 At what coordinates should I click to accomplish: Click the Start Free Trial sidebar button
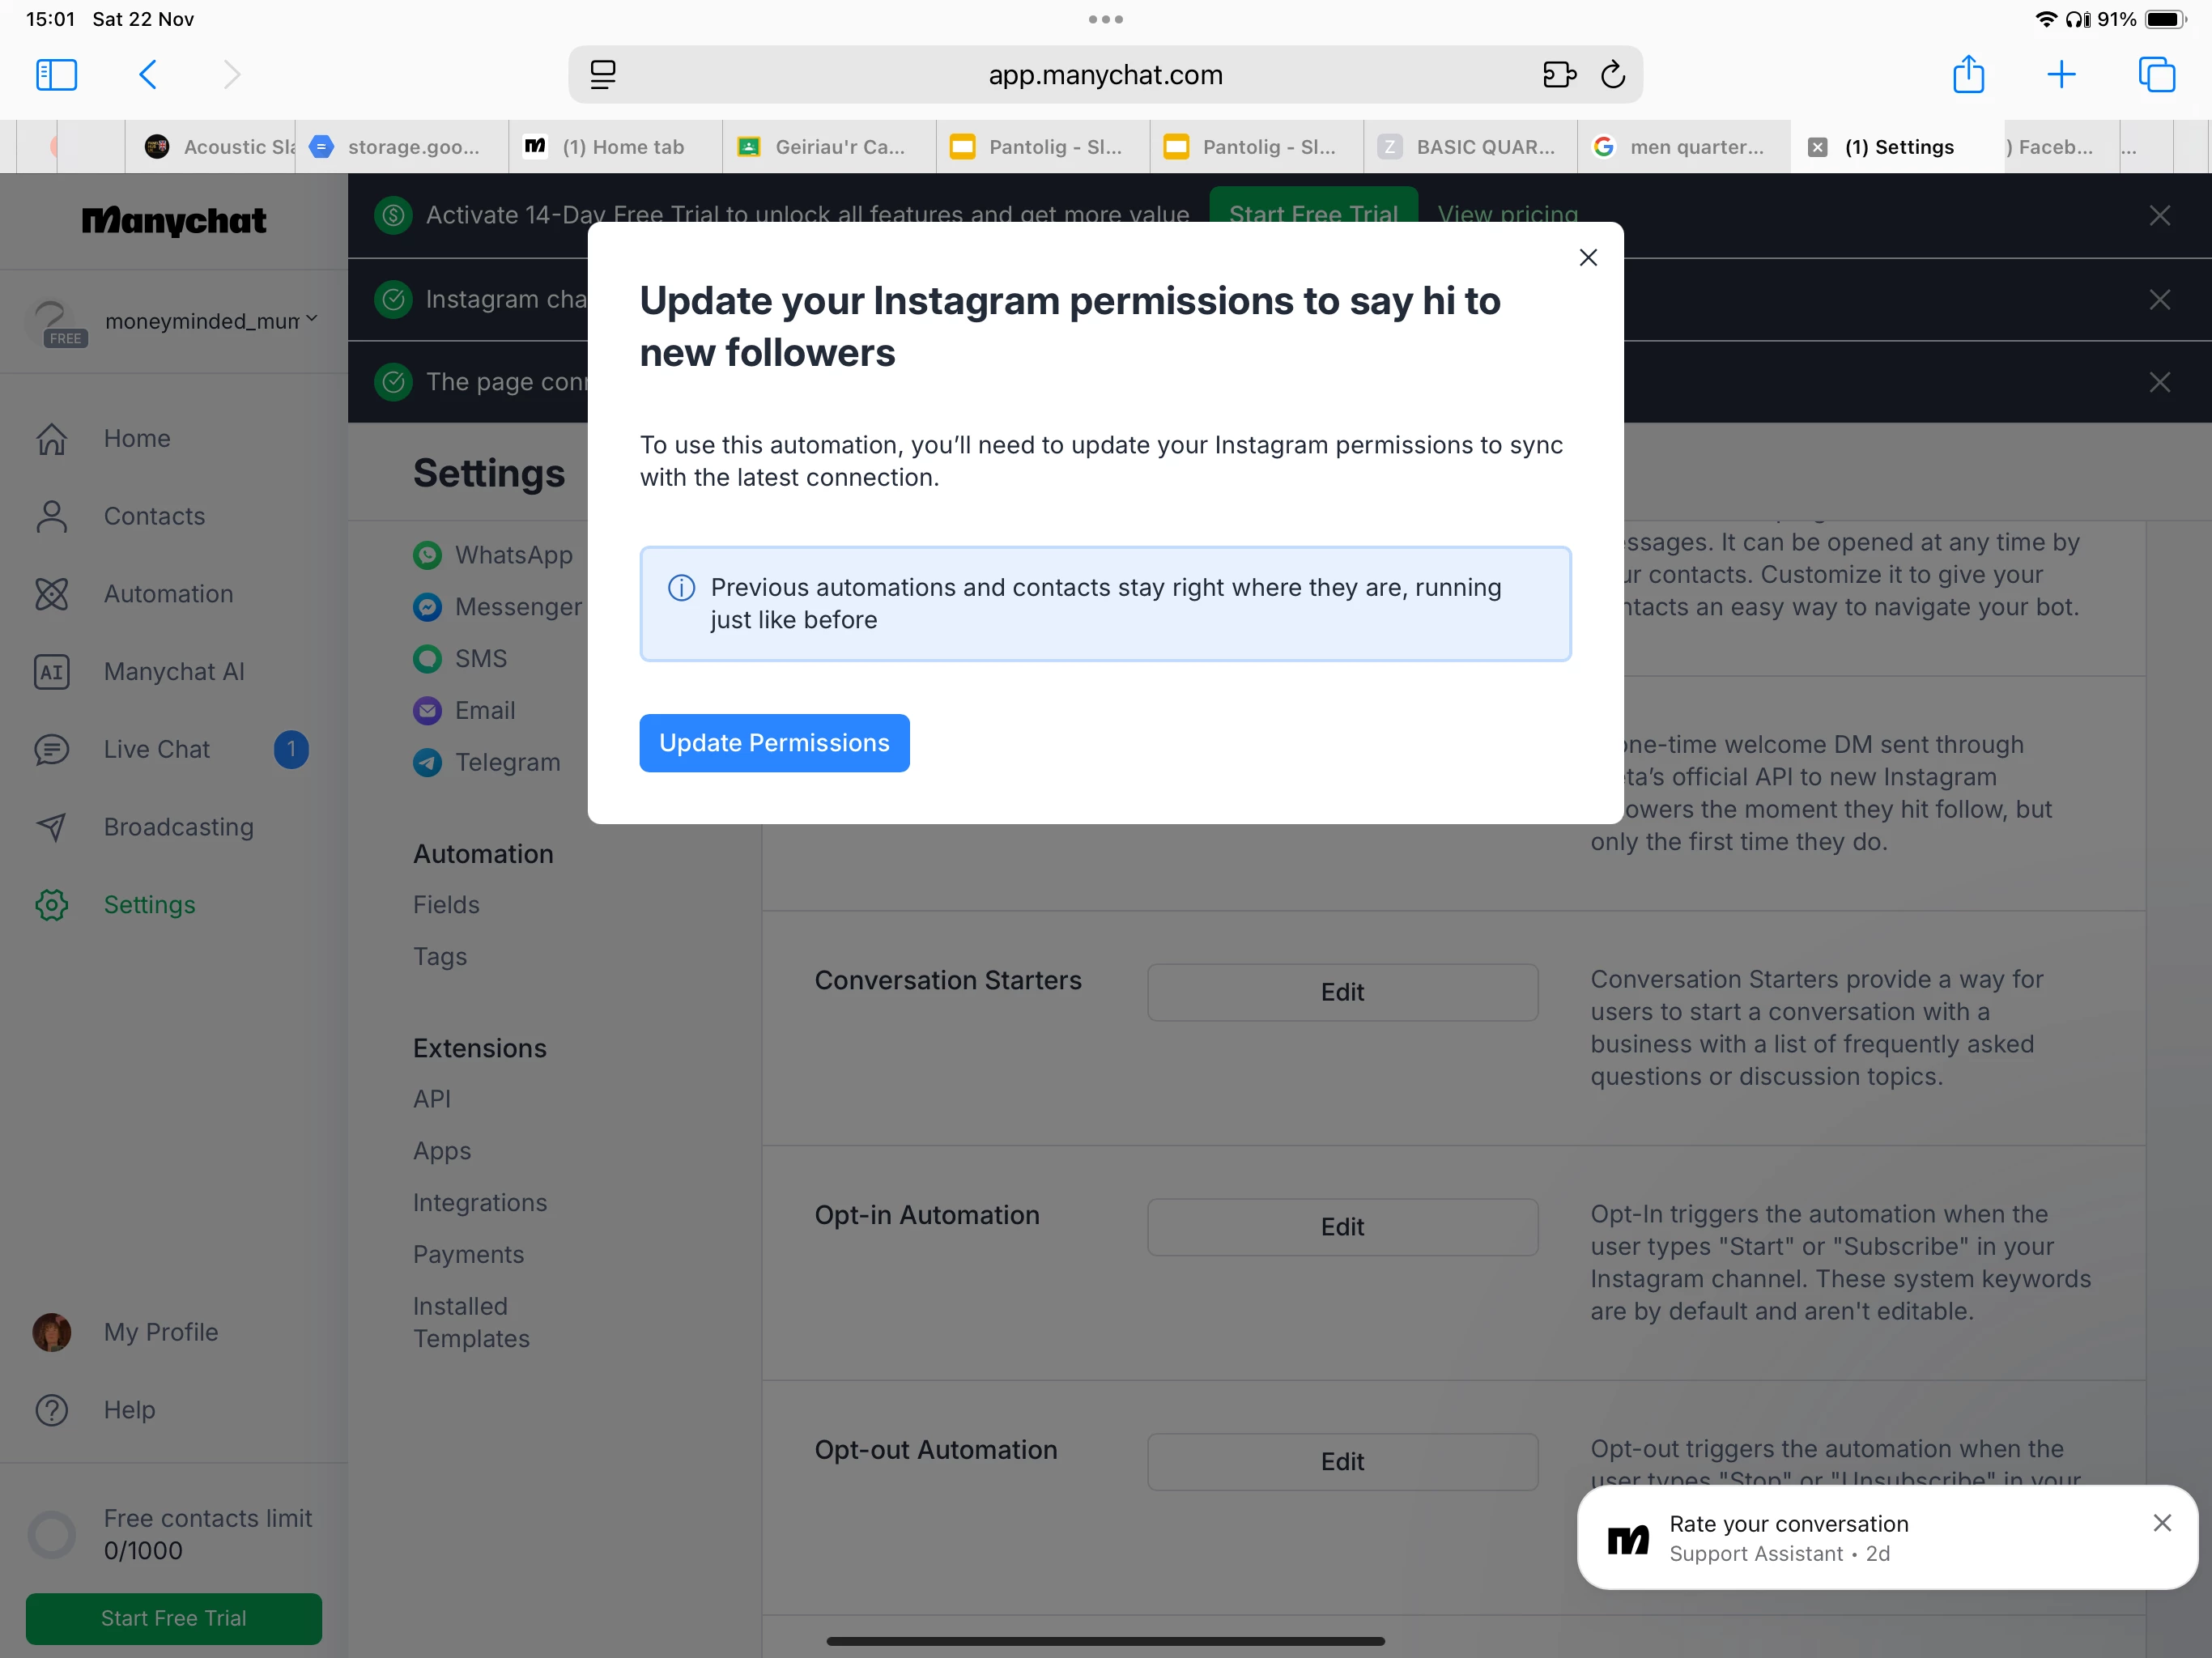(174, 1618)
